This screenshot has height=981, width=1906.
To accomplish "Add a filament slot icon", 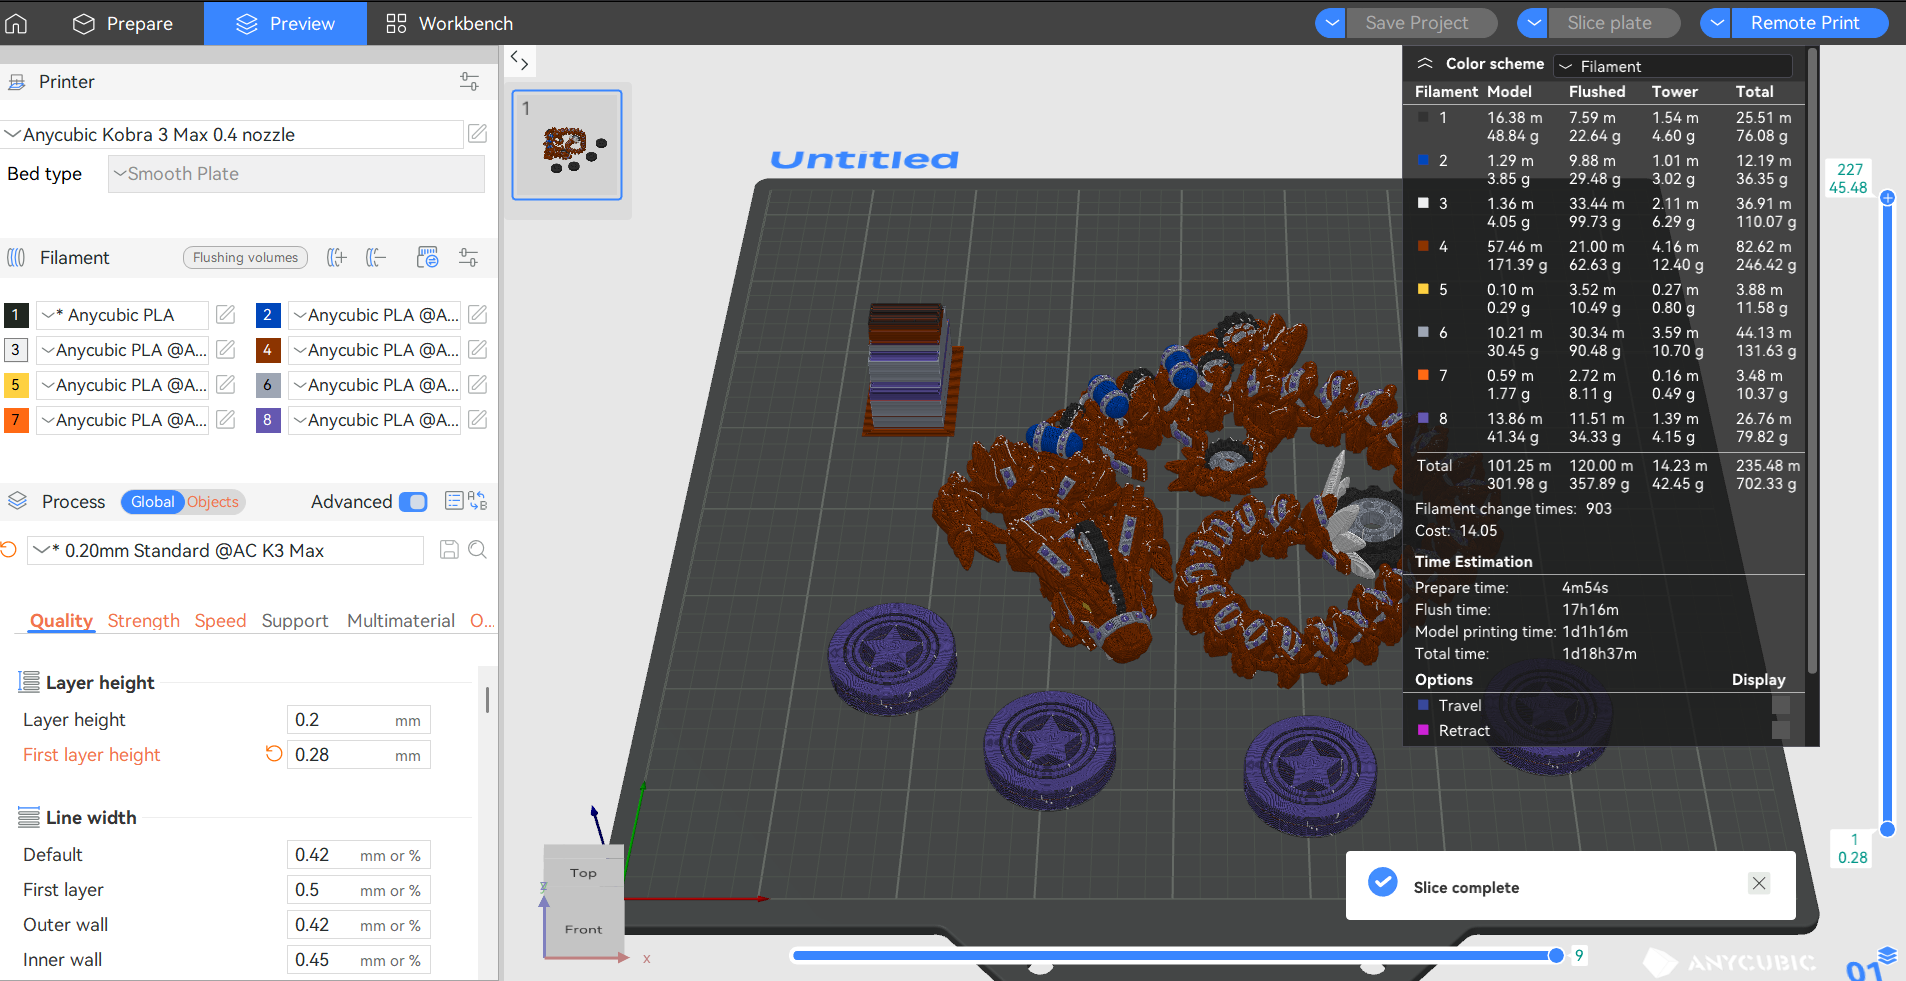I will coord(337,258).
